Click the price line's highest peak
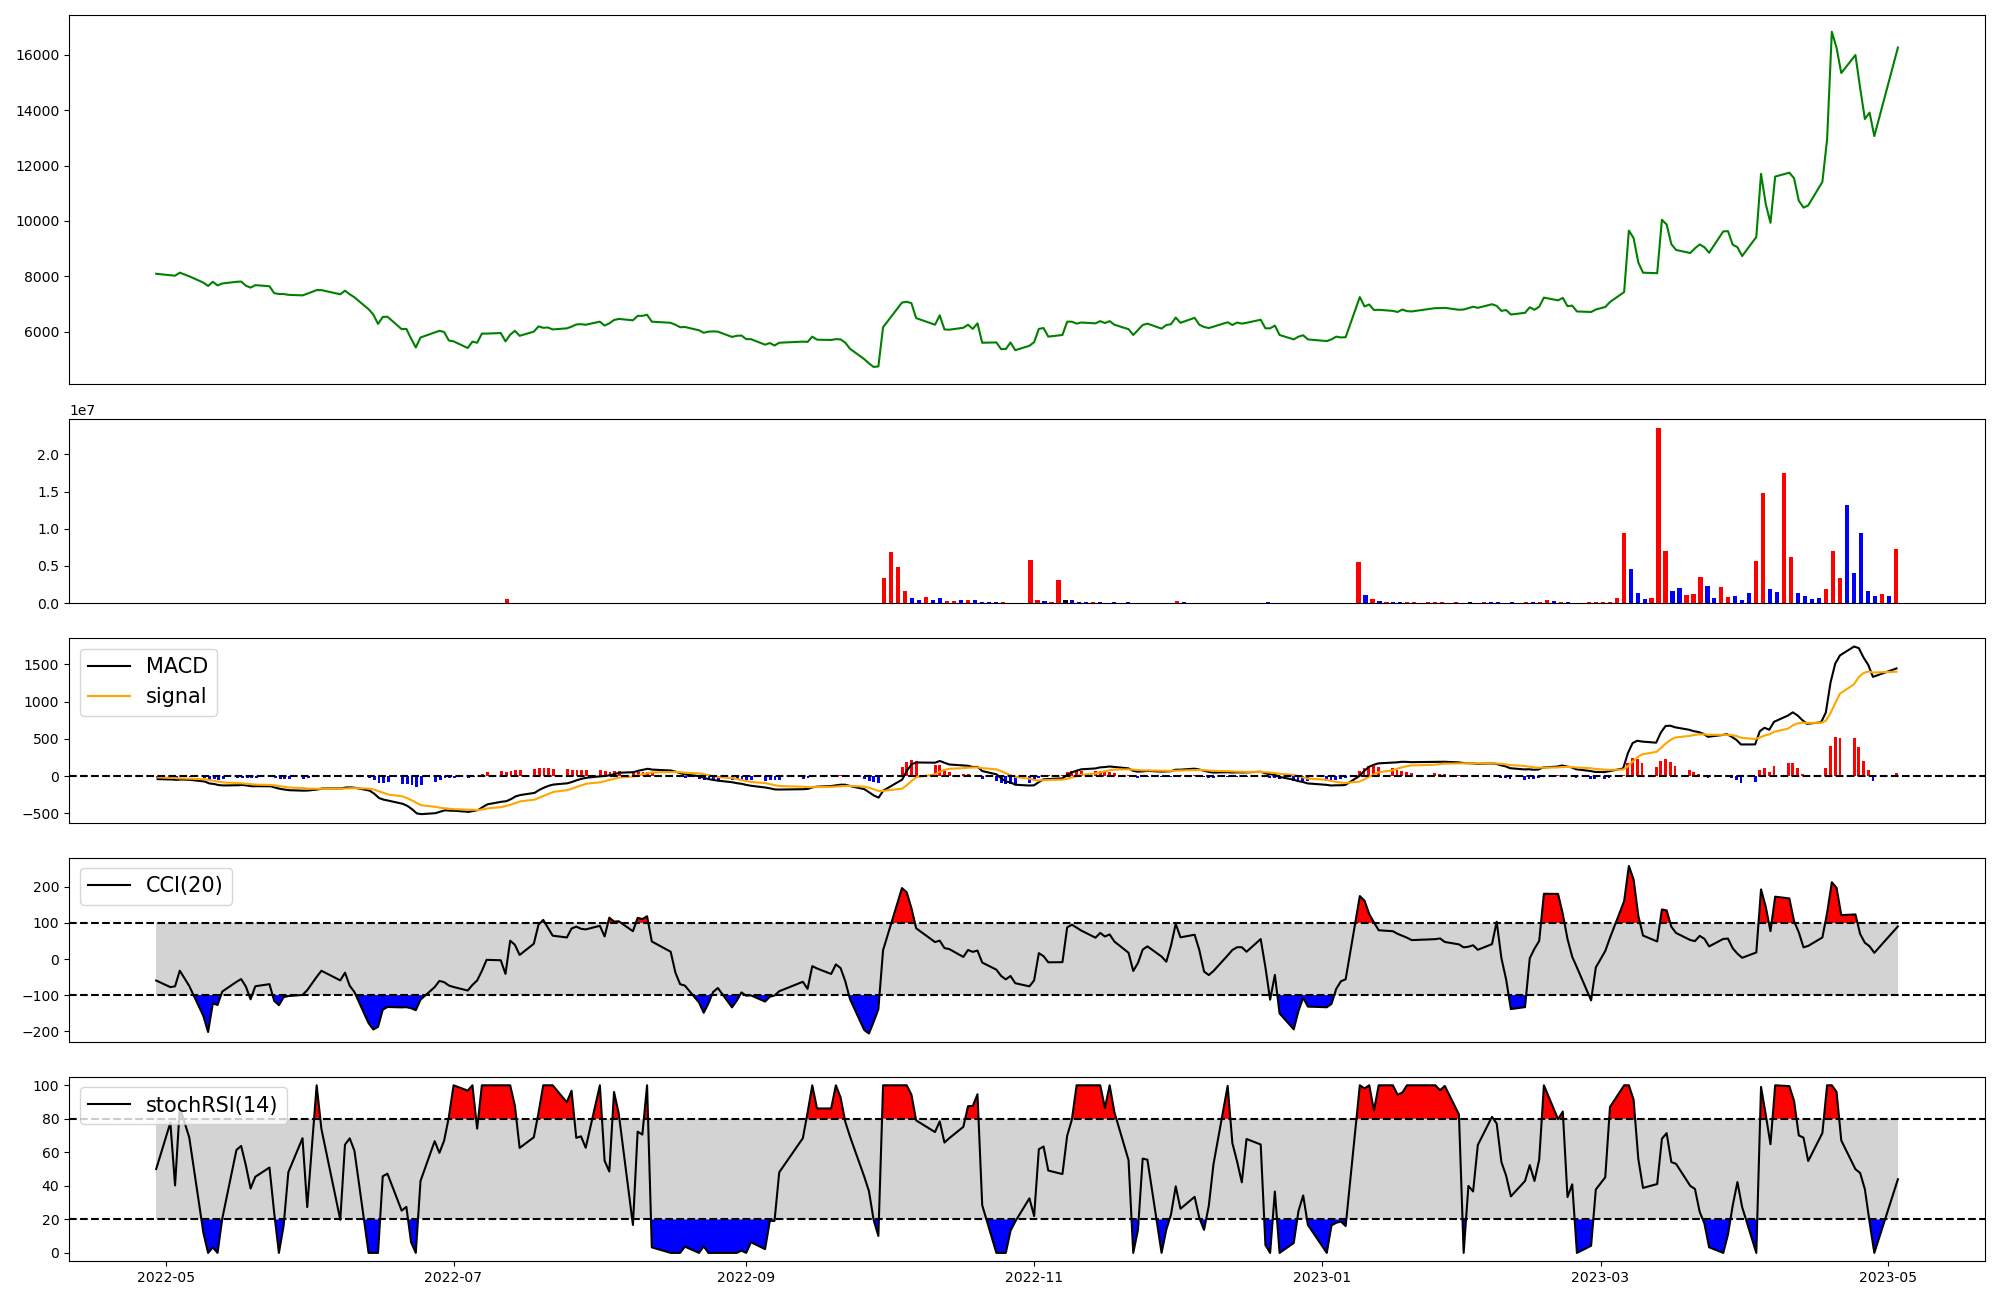The height and width of the screenshot is (1300, 2000). (1832, 32)
